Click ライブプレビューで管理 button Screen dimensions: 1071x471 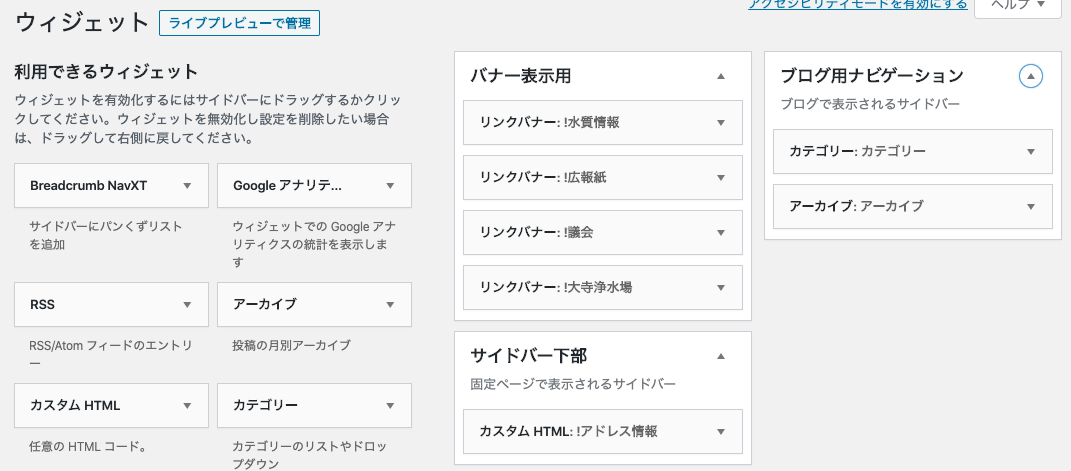click(x=239, y=23)
